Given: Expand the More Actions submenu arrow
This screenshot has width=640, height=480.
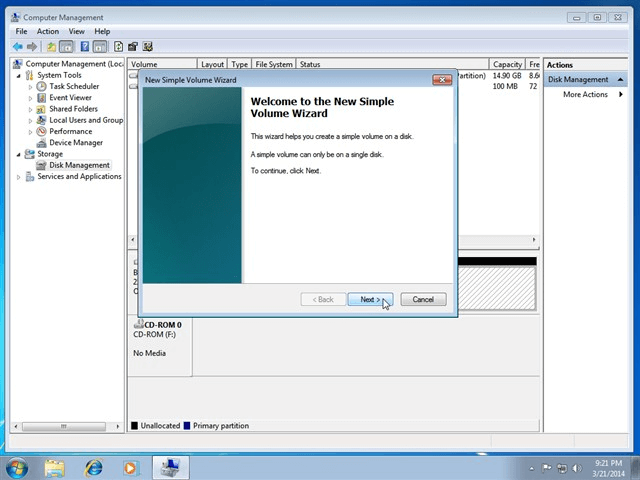Looking at the screenshot, I should (622, 95).
